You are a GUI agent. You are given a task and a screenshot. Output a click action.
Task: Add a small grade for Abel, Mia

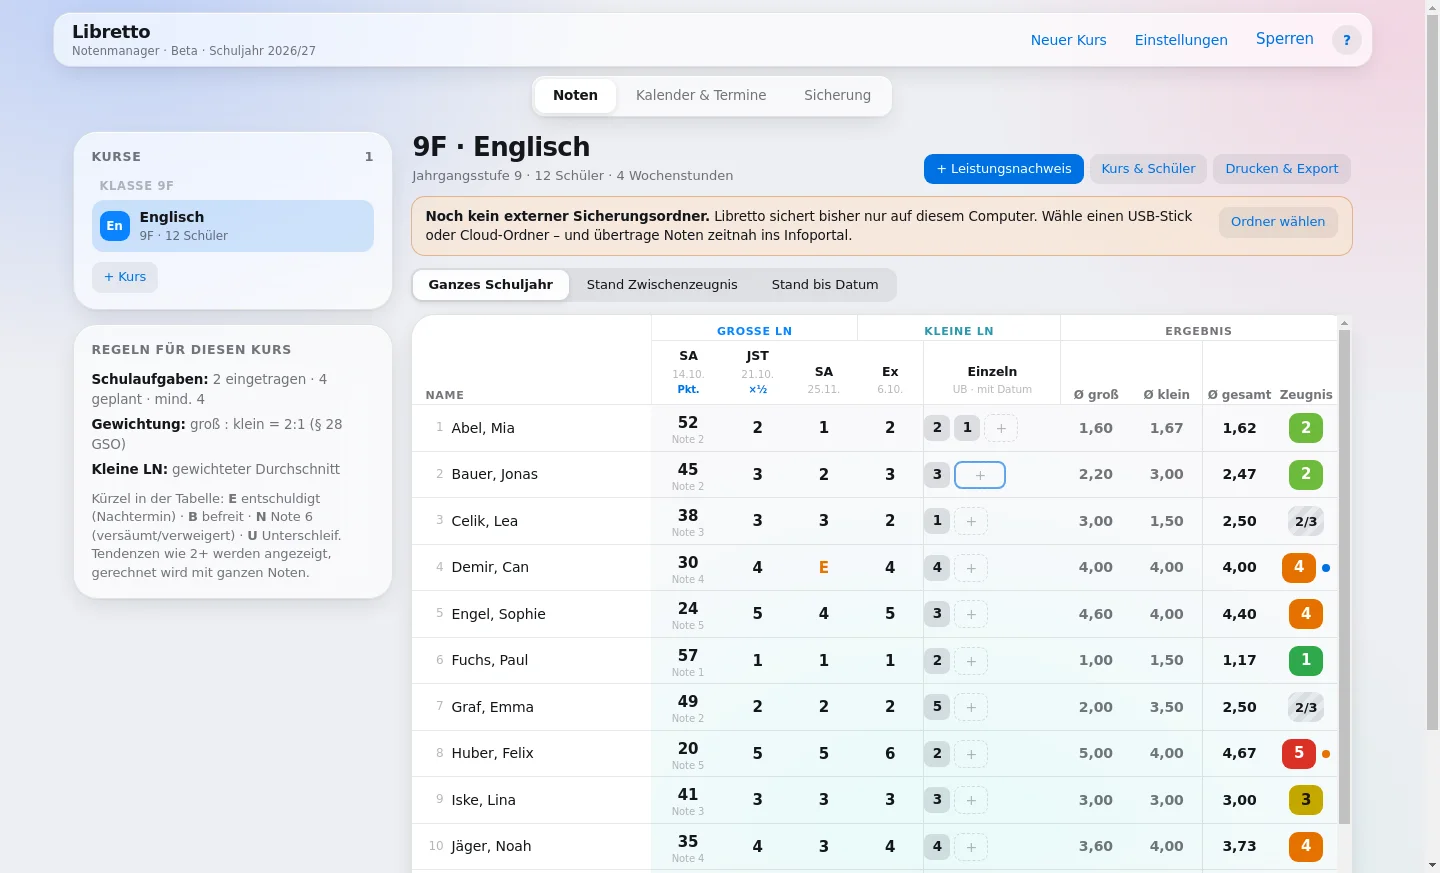click(1001, 428)
